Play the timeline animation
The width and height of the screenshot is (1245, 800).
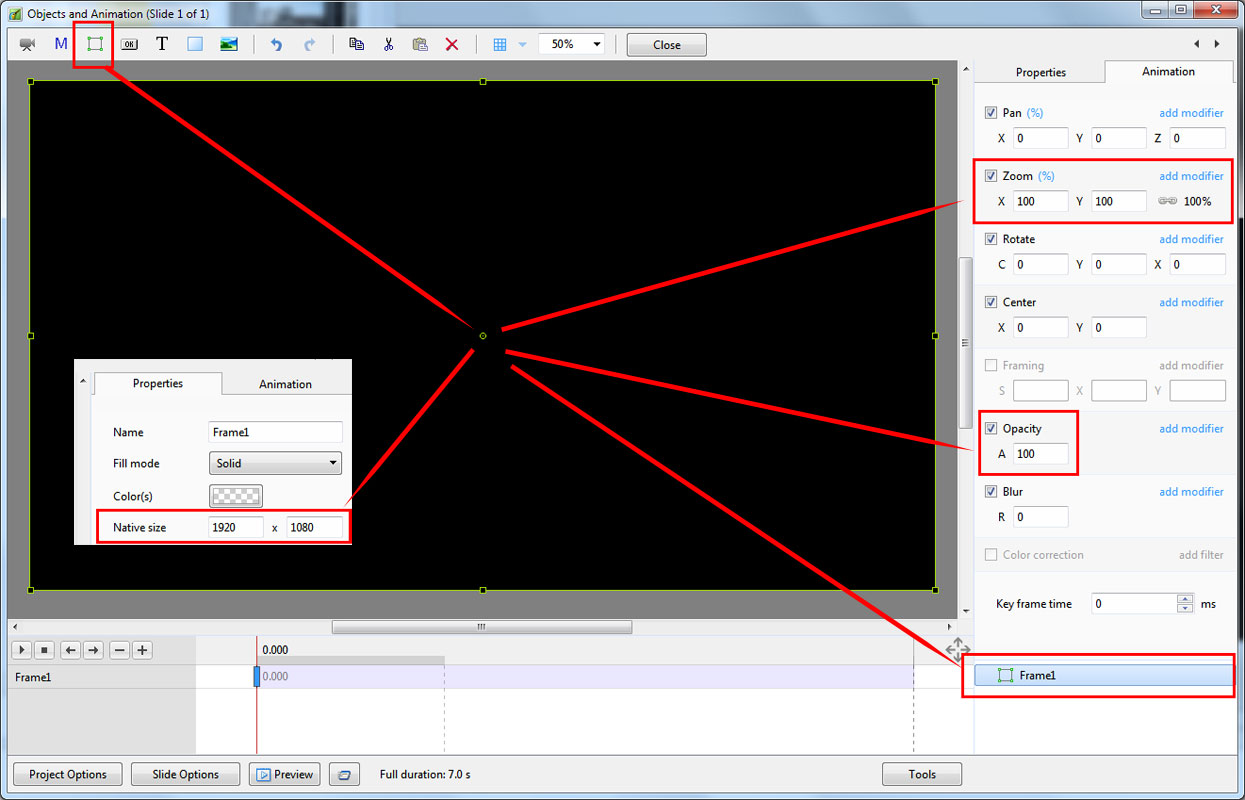pos(21,650)
